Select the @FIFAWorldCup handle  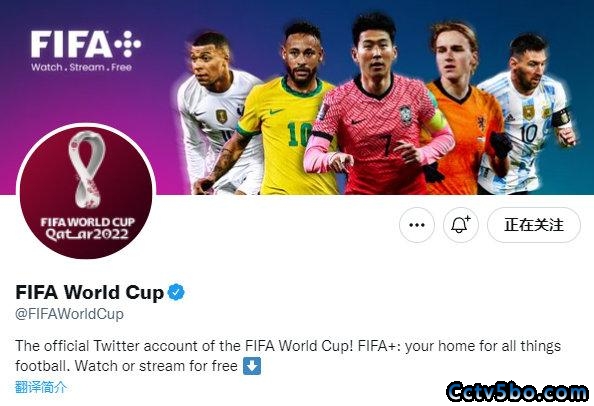click(69, 314)
